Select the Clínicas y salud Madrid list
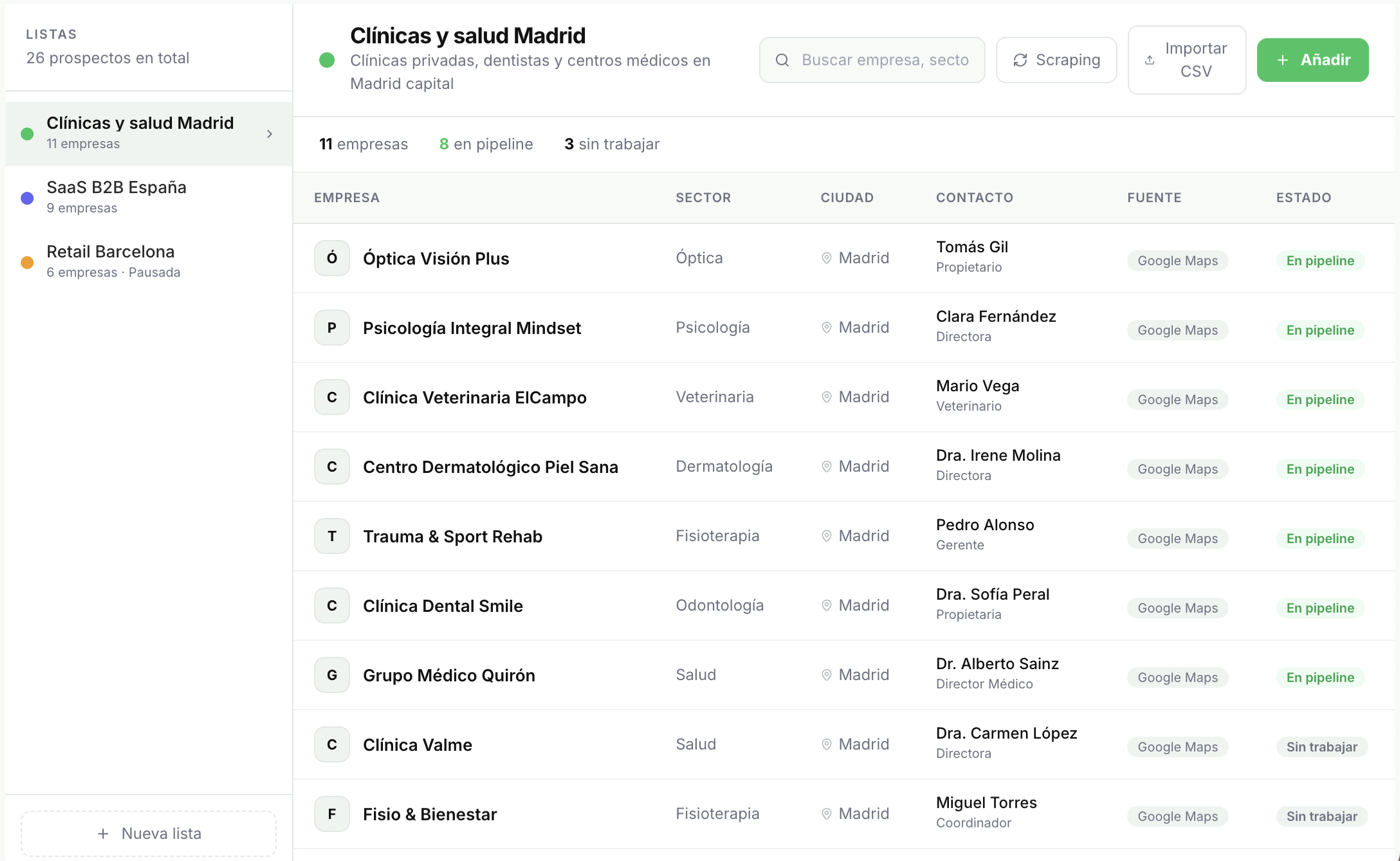The width and height of the screenshot is (1400, 861). tap(149, 133)
